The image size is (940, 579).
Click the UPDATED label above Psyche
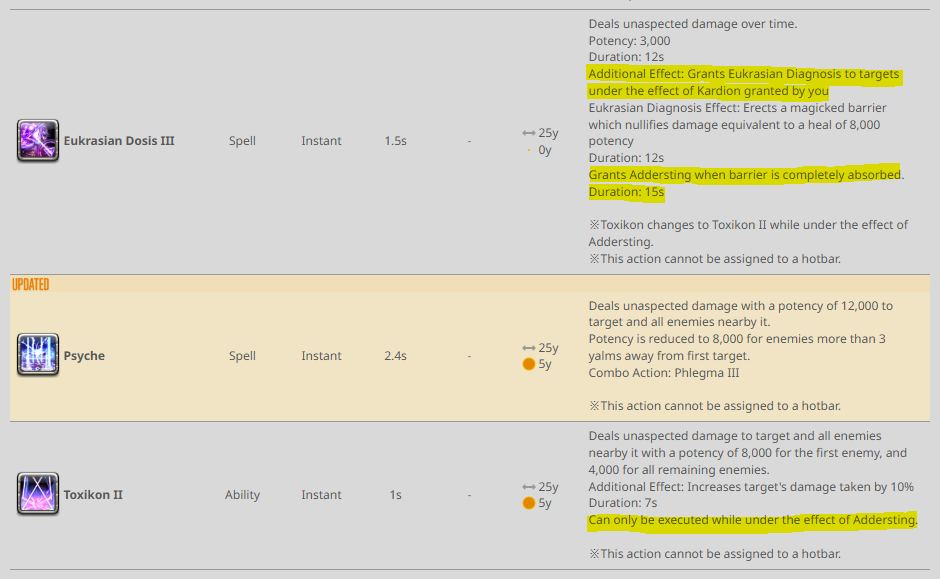31,284
